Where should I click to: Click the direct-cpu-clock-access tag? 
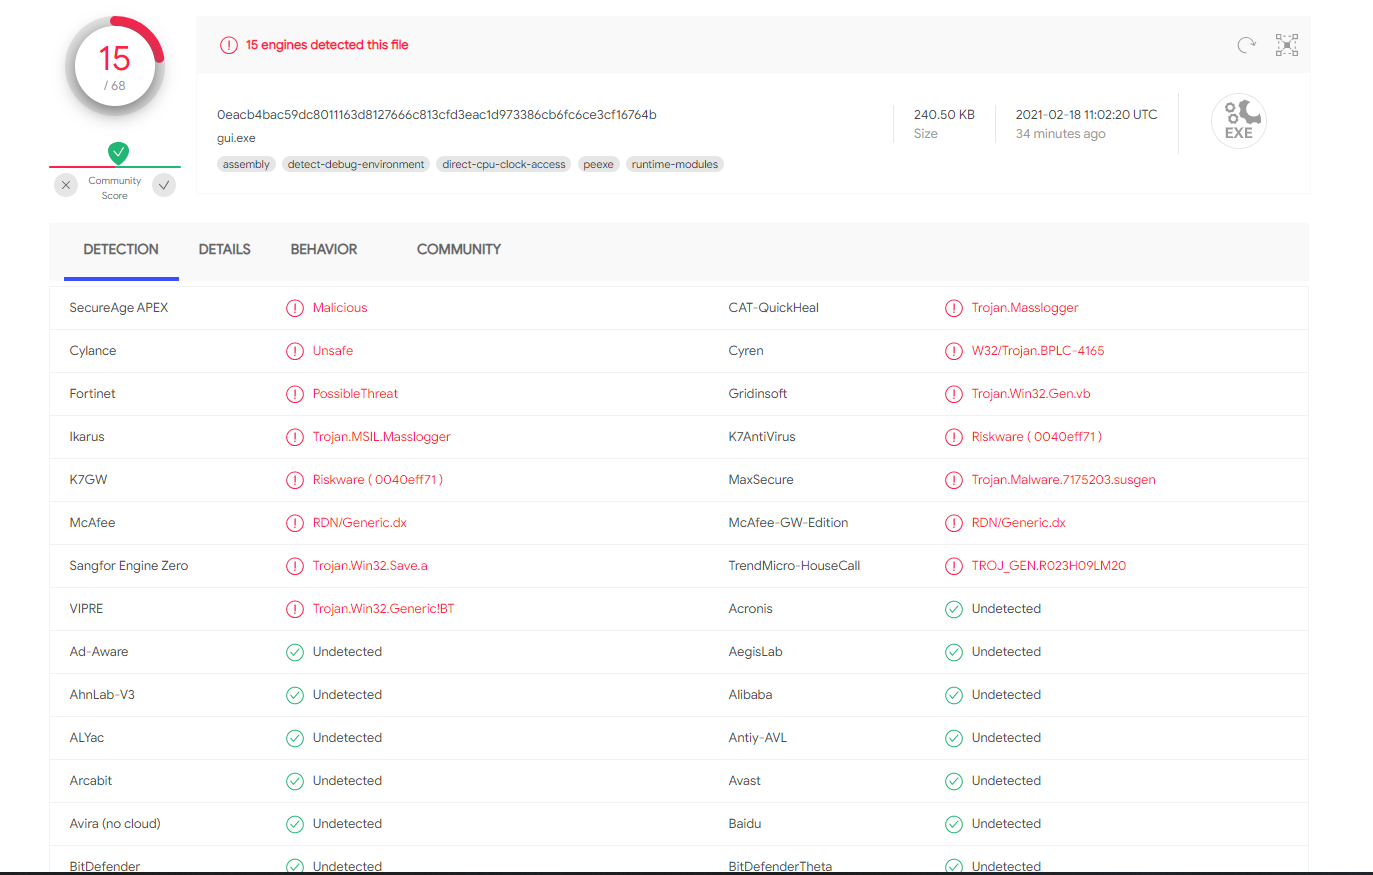[504, 164]
